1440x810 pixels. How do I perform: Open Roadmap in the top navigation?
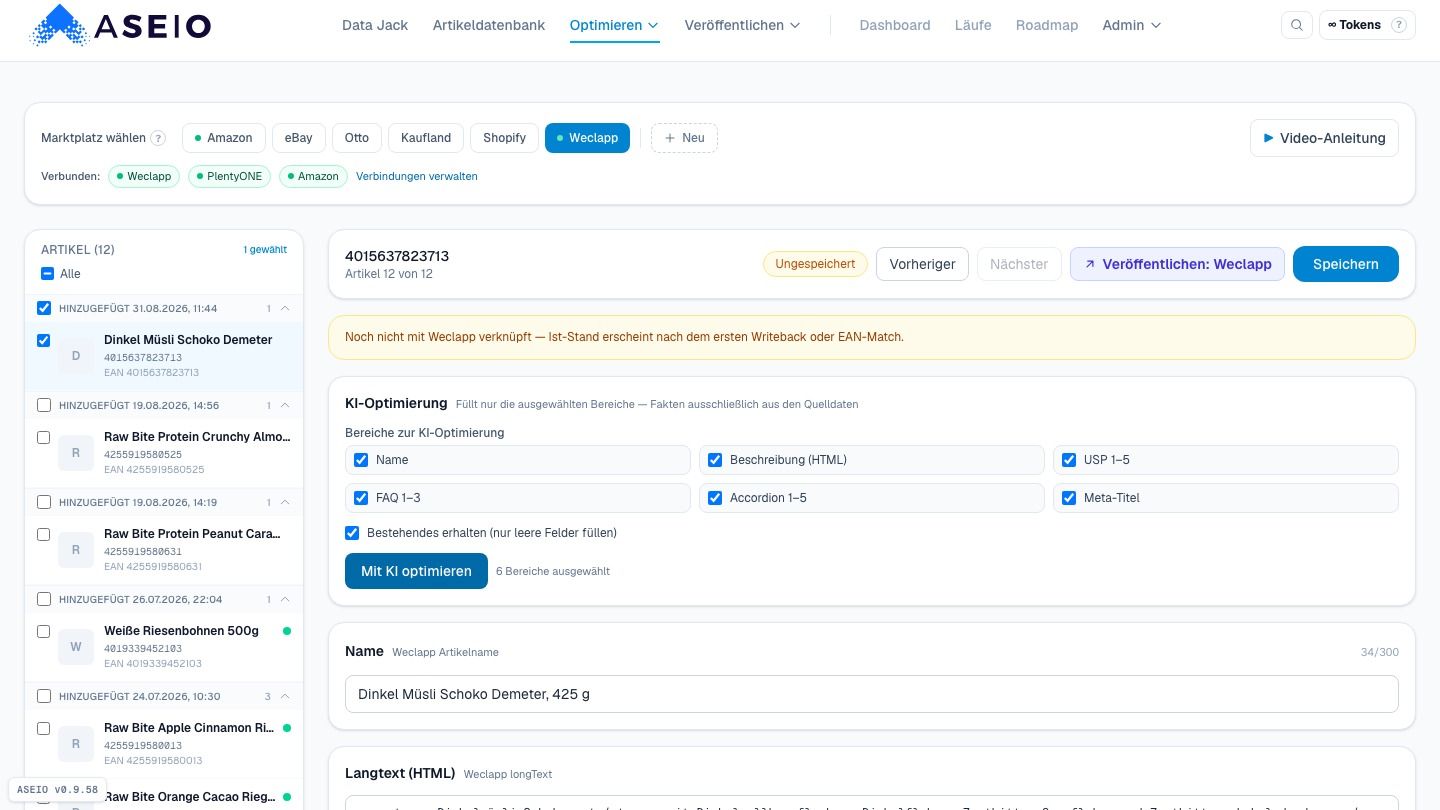(1047, 25)
